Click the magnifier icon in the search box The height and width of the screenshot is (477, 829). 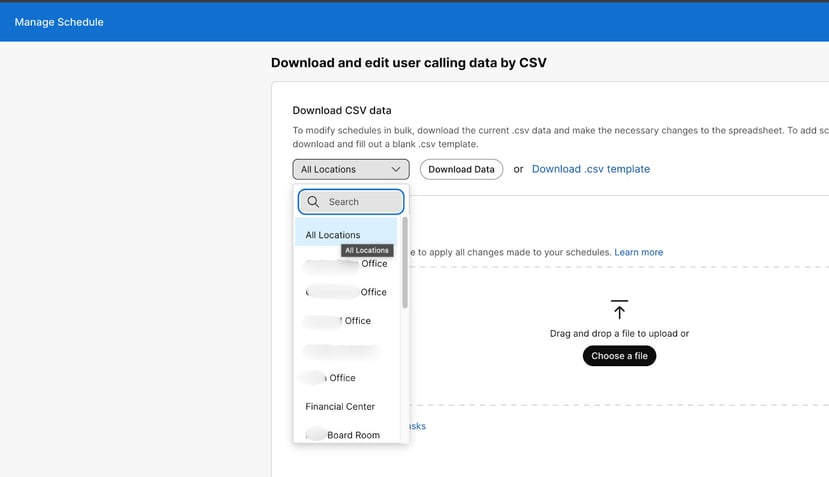tap(314, 202)
